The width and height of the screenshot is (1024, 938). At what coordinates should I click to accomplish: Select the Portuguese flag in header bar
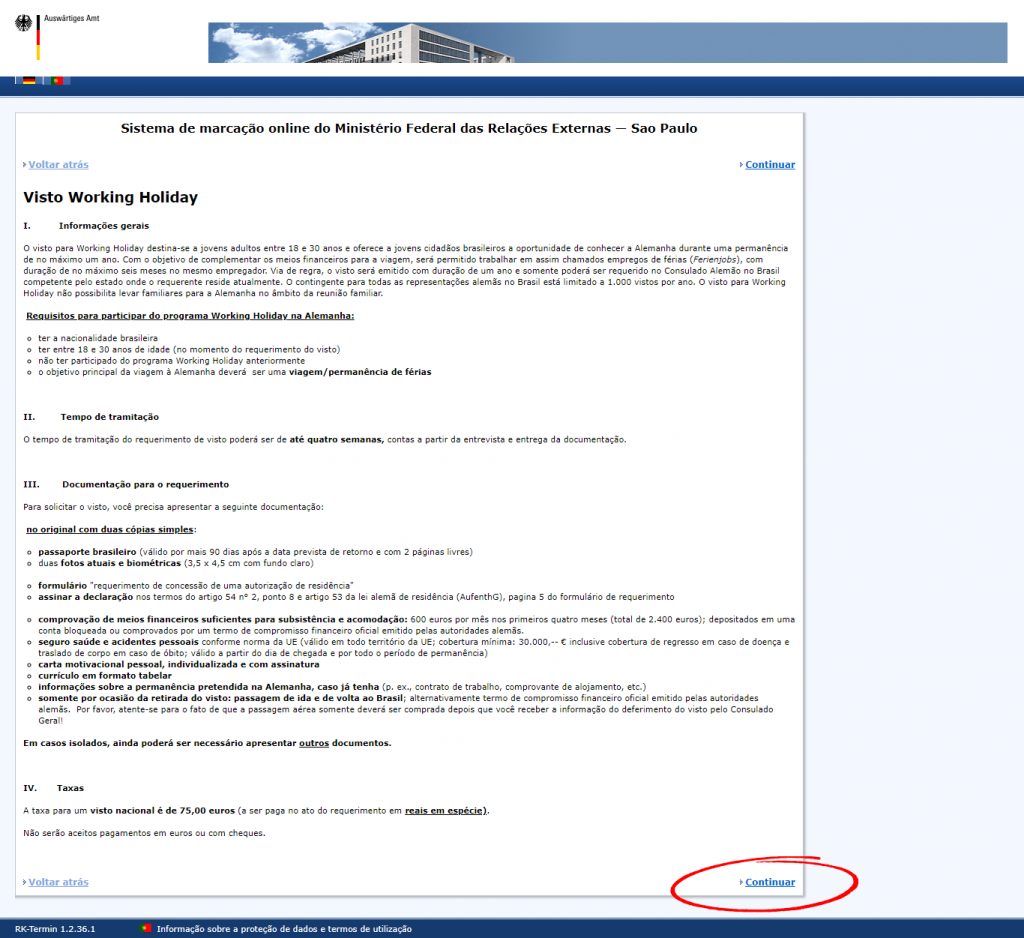click(58, 81)
